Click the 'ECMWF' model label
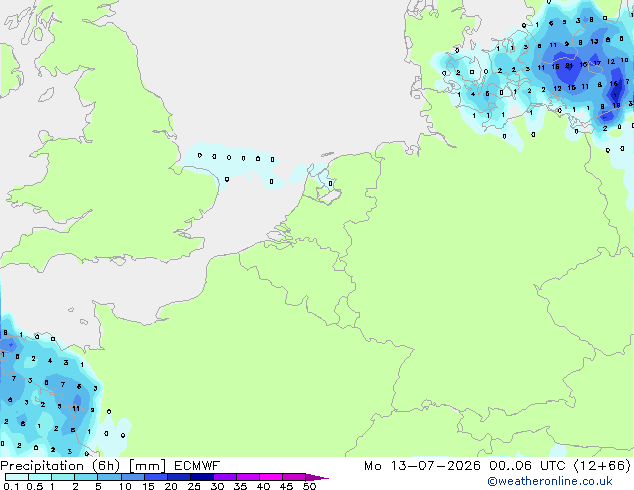The image size is (634, 490). pyautogui.click(x=197, y=466)
